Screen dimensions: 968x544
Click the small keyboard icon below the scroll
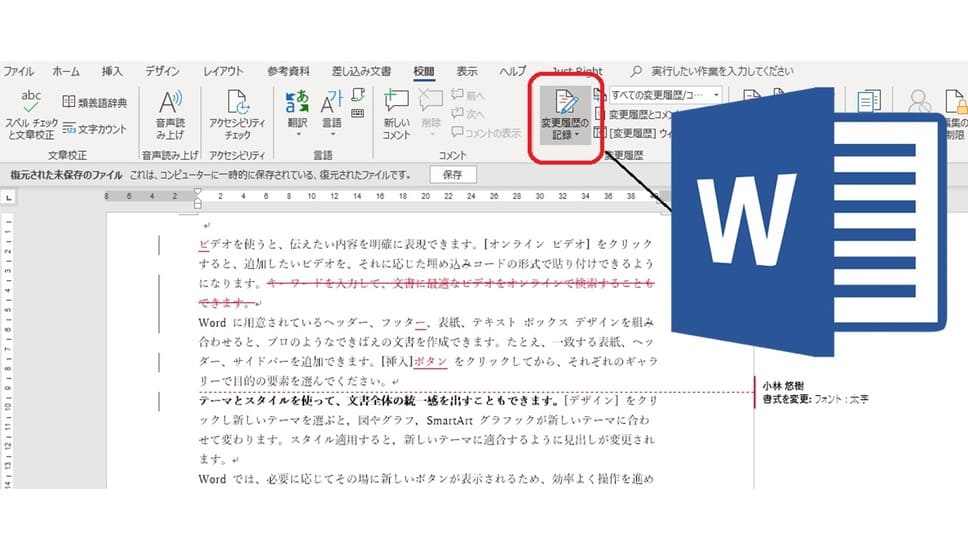pyautogui.click(x=357, y=113)
